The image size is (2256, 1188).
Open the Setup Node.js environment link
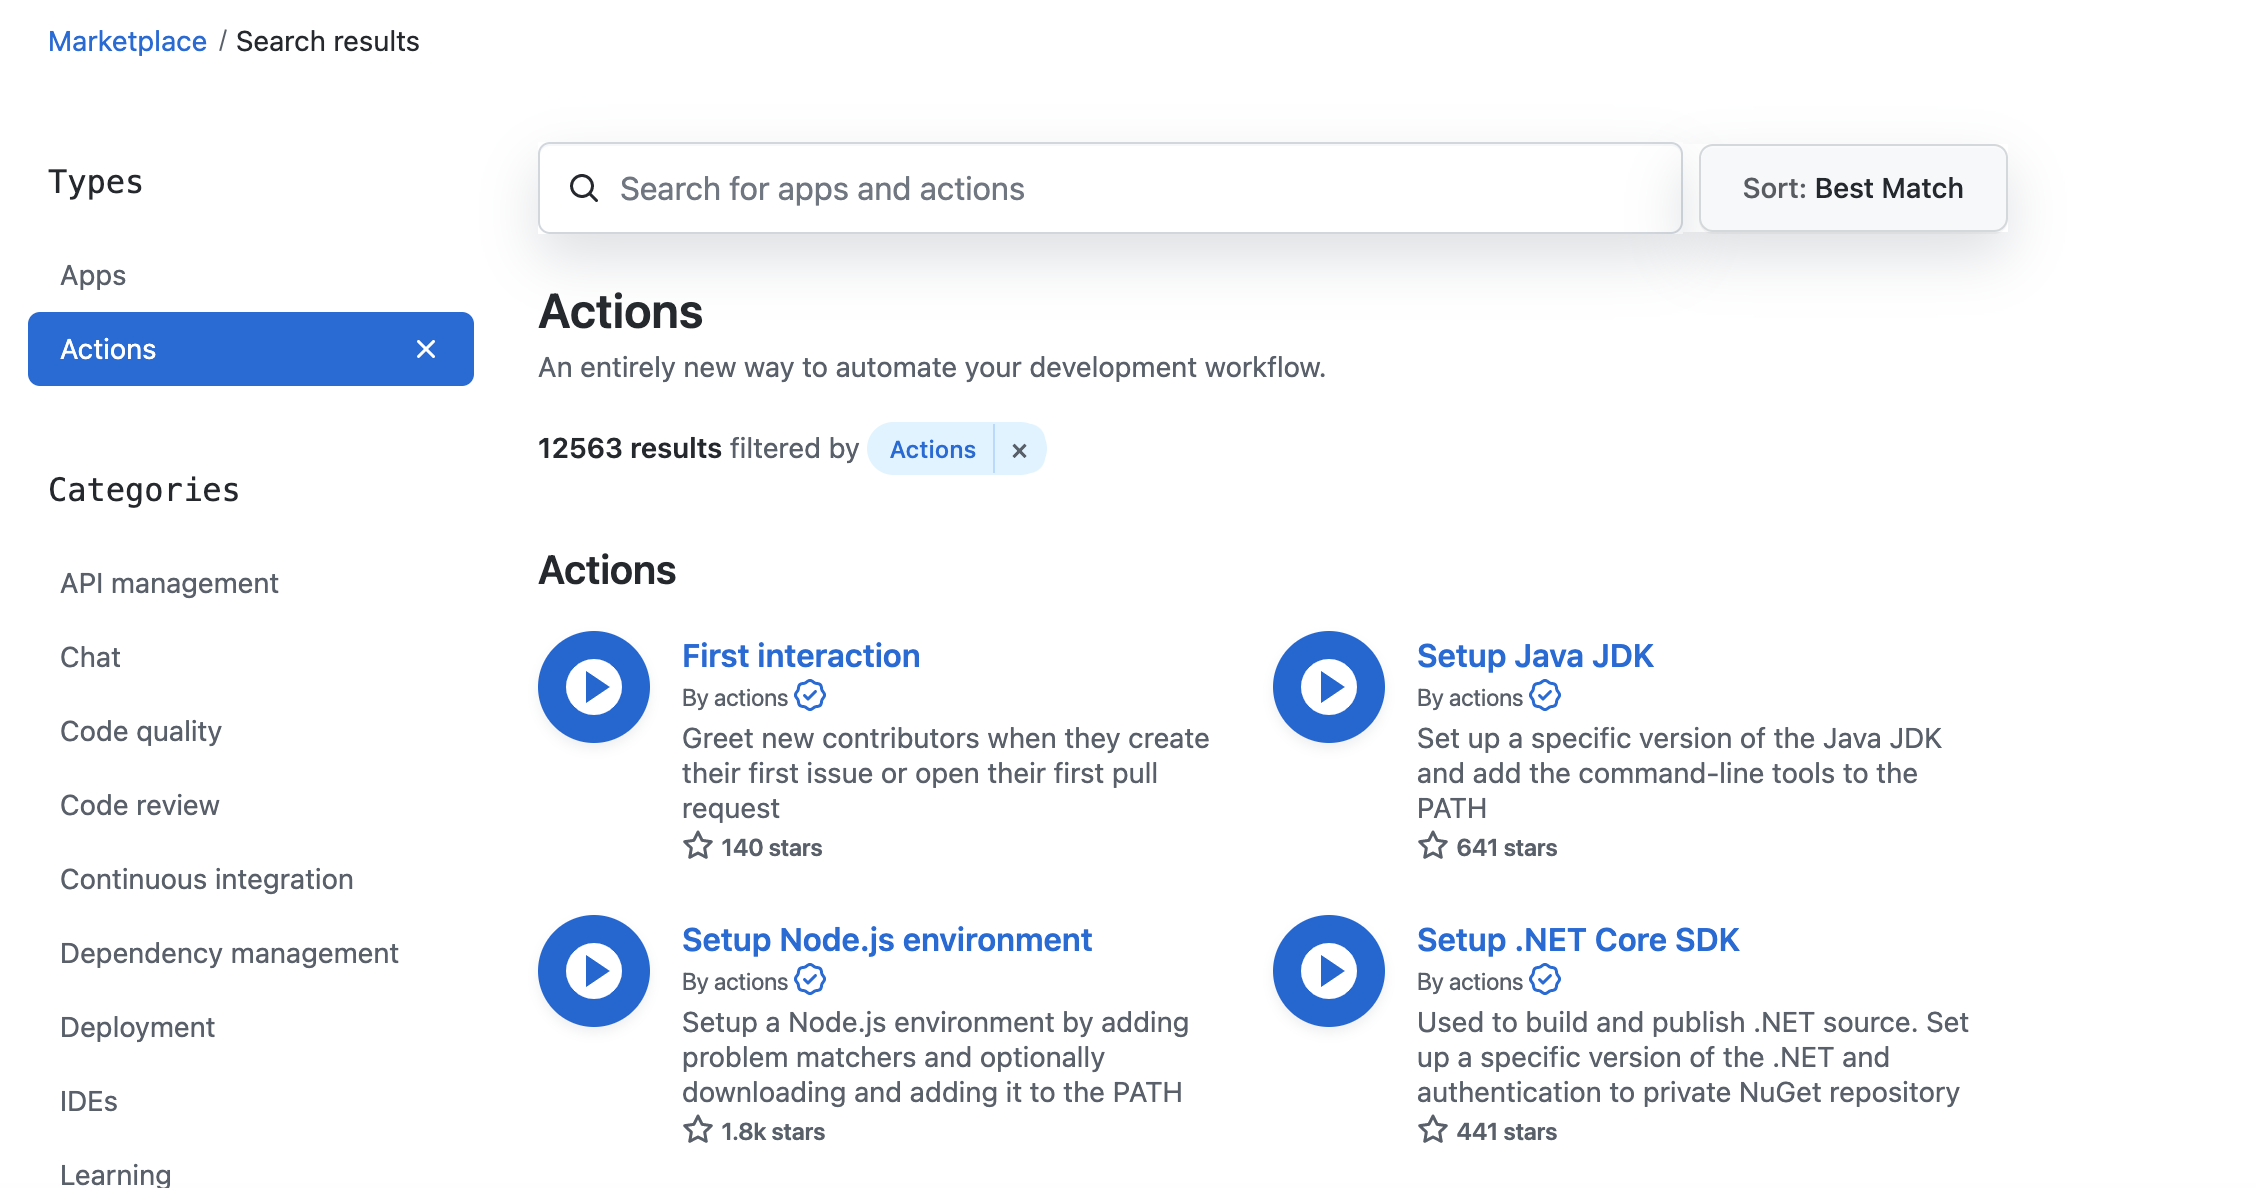pyautogui.click(x=886, y=940)
